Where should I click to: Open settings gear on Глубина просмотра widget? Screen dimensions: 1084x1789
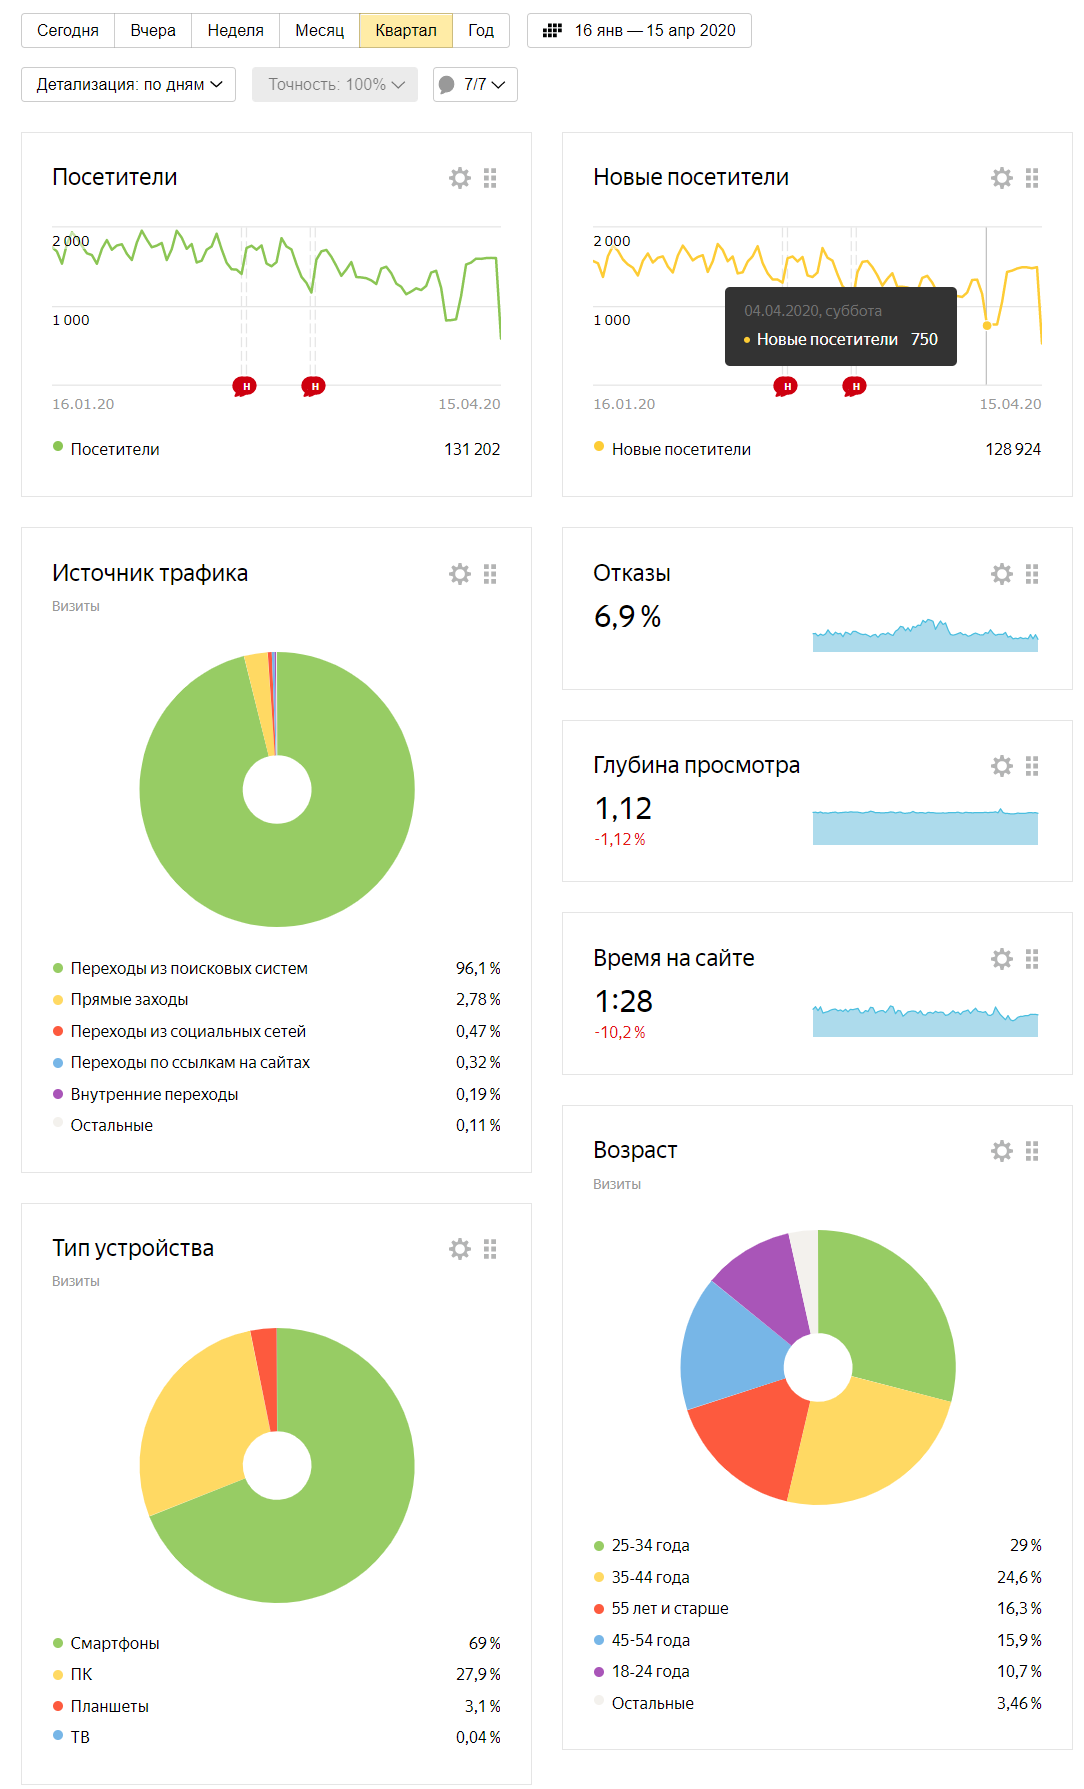[x=1002, y=766]
